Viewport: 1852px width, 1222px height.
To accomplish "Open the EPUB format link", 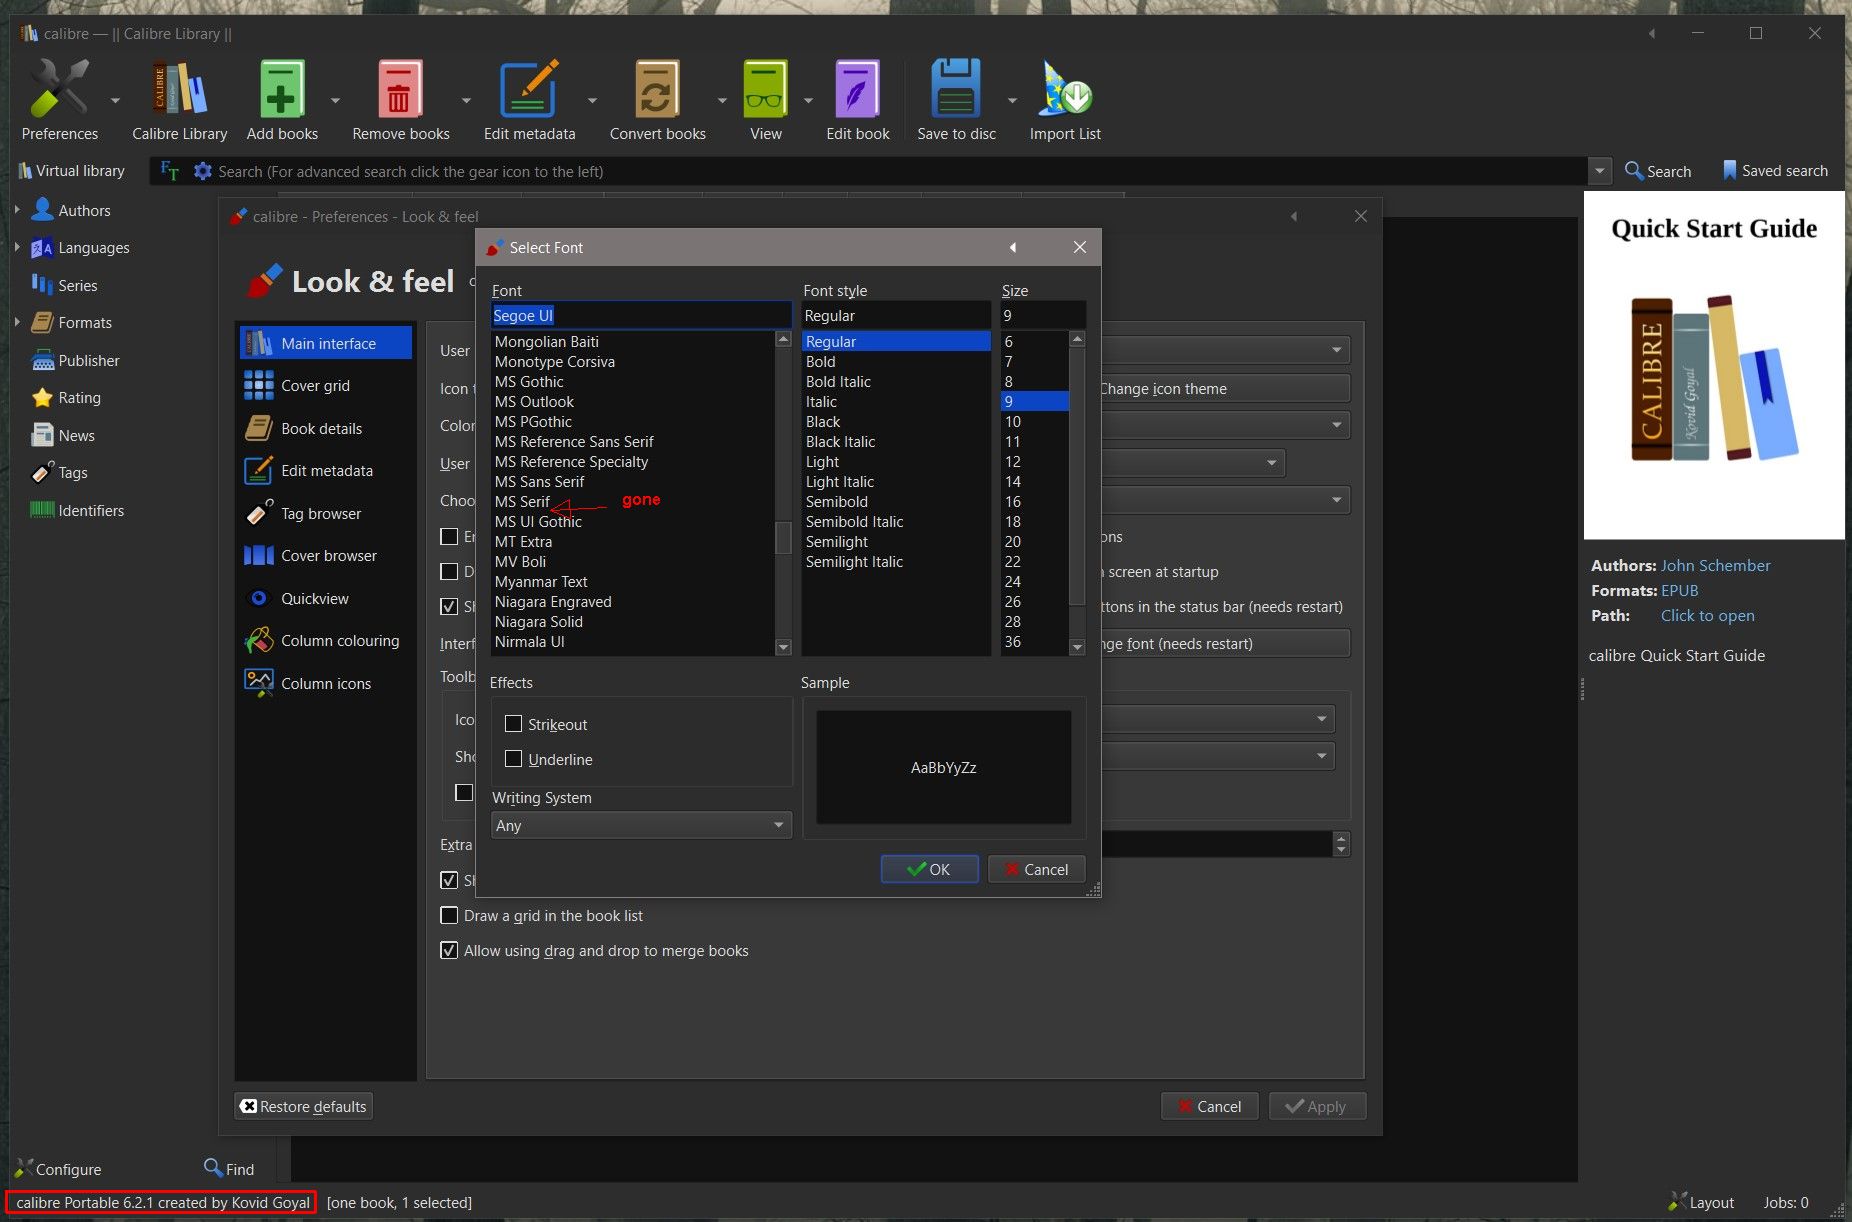I will coord(1679,590).
